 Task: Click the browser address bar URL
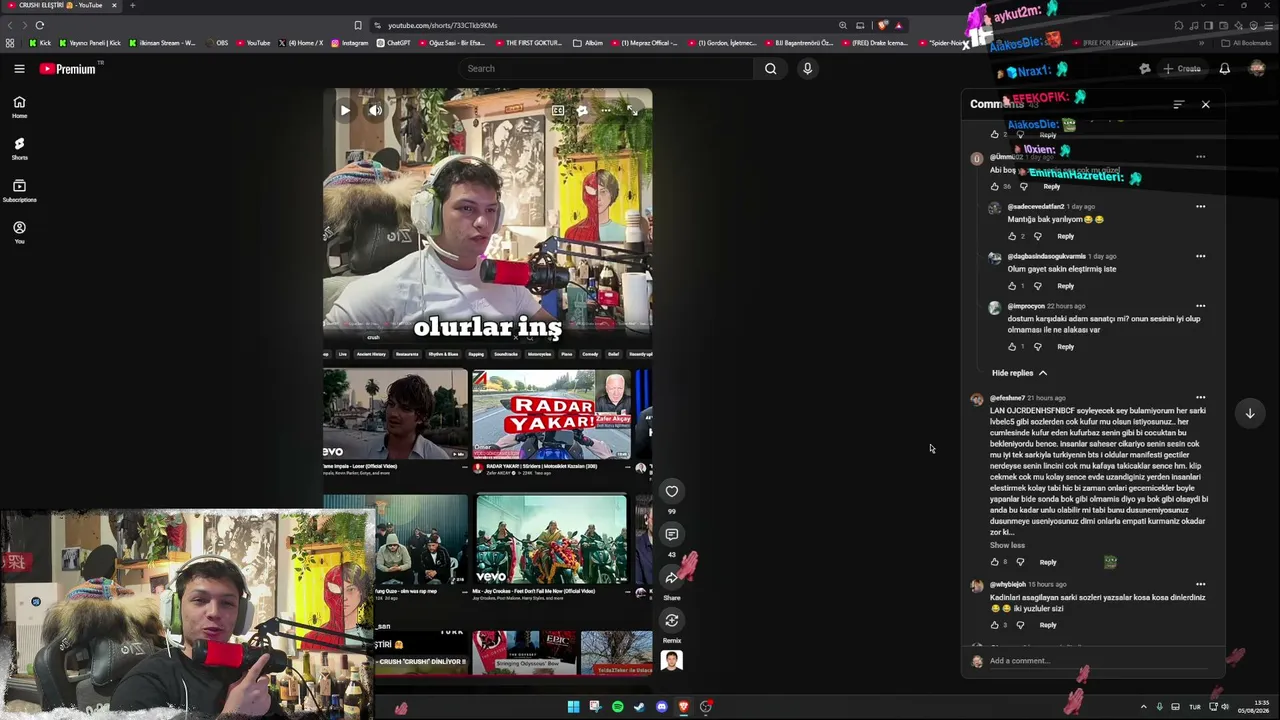tap(442, 25)
